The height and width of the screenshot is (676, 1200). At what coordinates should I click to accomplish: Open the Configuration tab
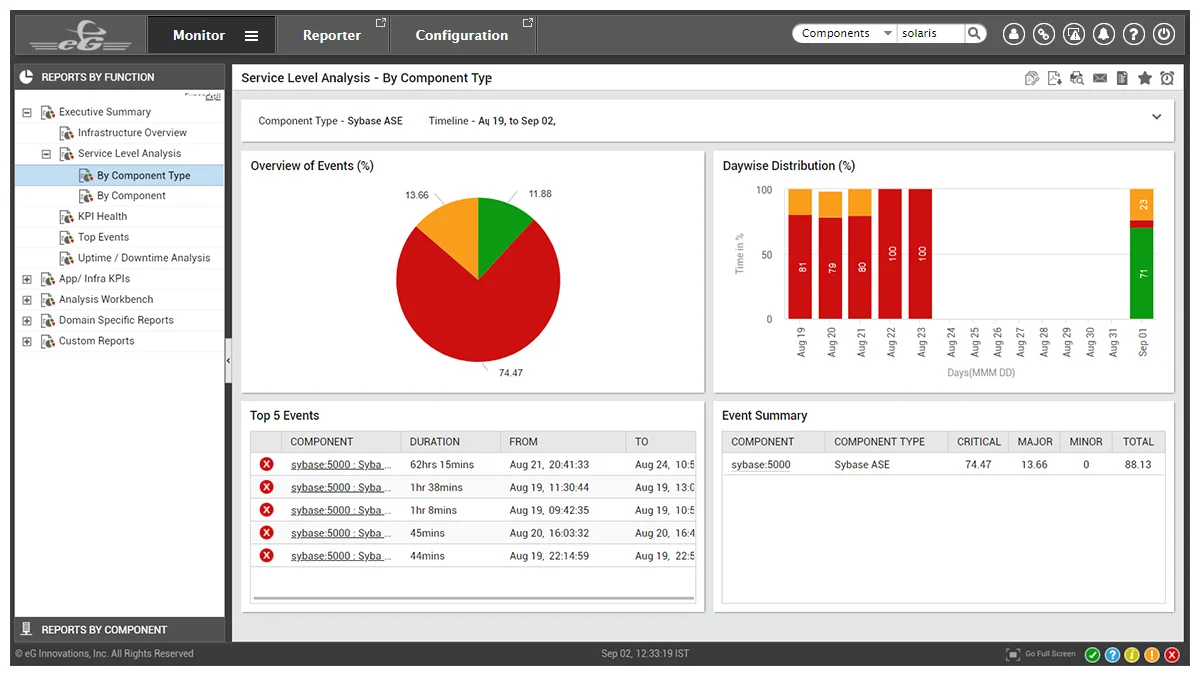pos(462,35)
